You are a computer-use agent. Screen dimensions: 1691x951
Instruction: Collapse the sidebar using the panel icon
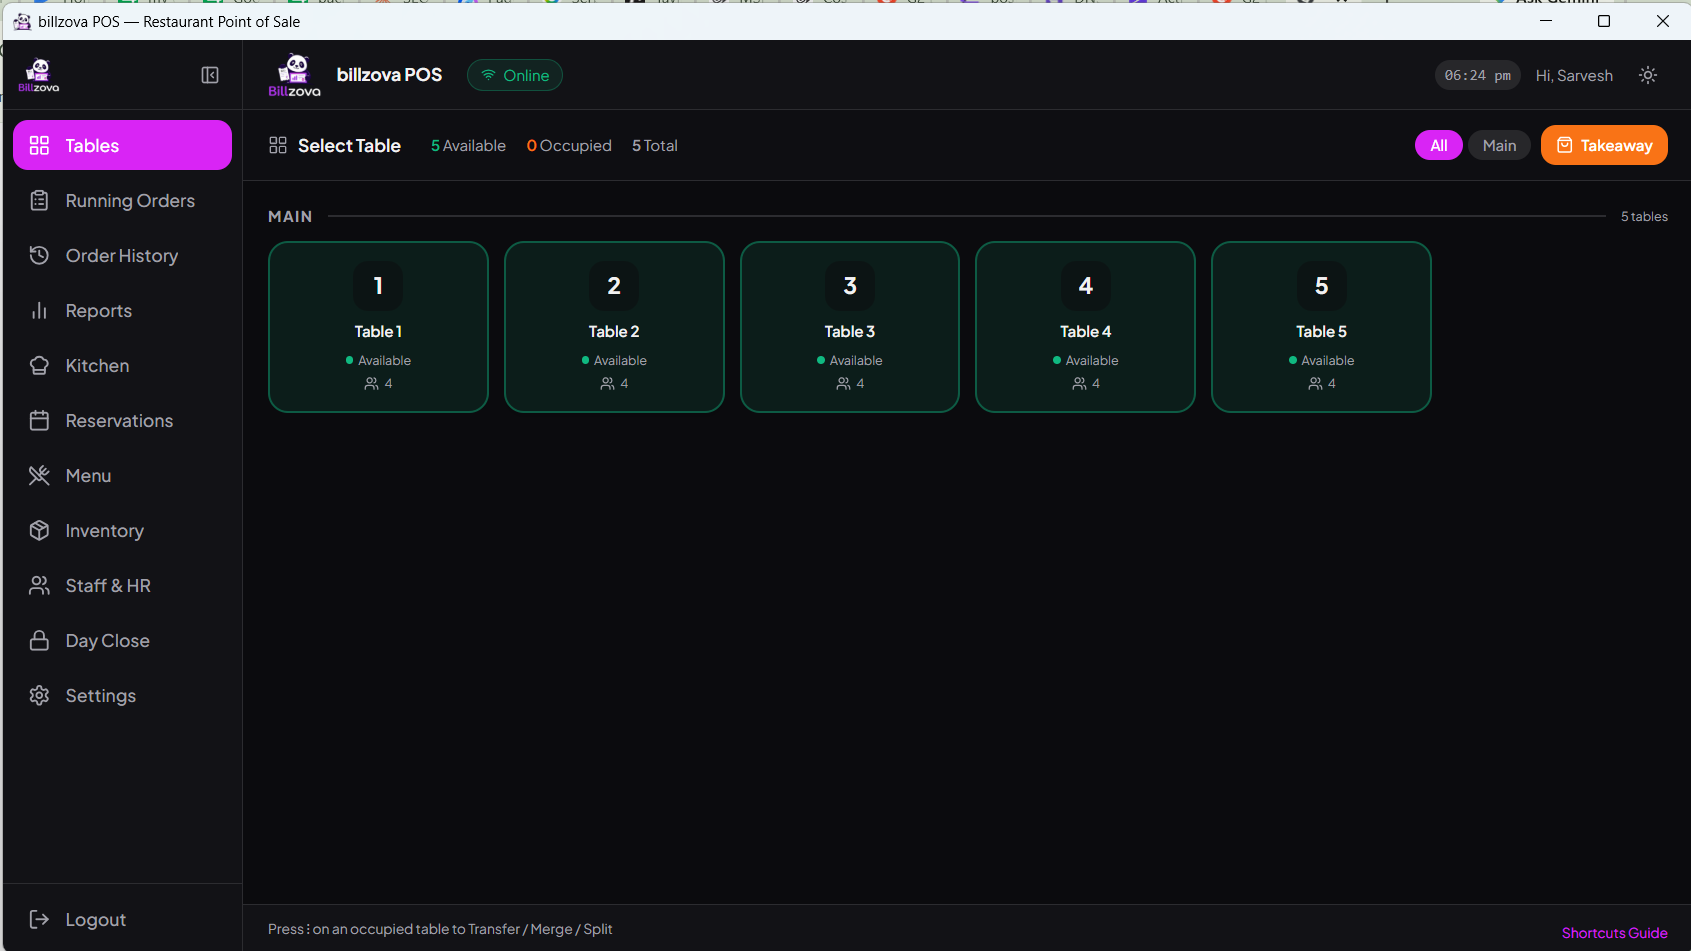pos(210,75)
